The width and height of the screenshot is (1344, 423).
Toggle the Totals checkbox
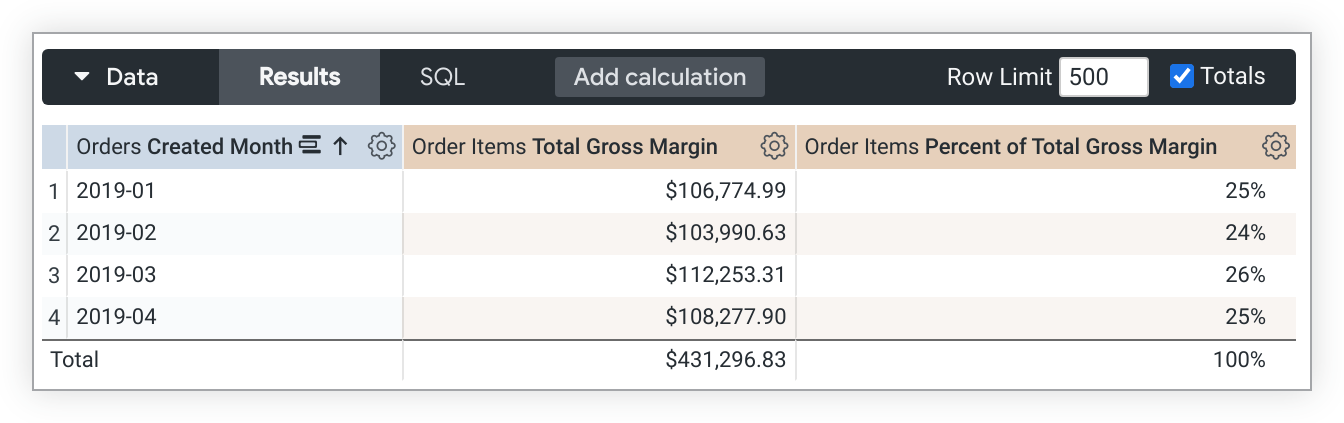1182,77
